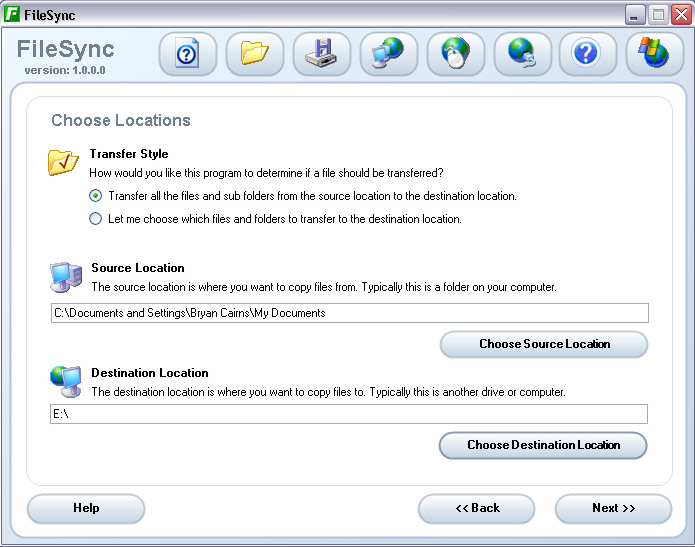This screenshot has height=547, width=695.
Task: Click the Destination Location computer globe icon
Action: [66, 381]
